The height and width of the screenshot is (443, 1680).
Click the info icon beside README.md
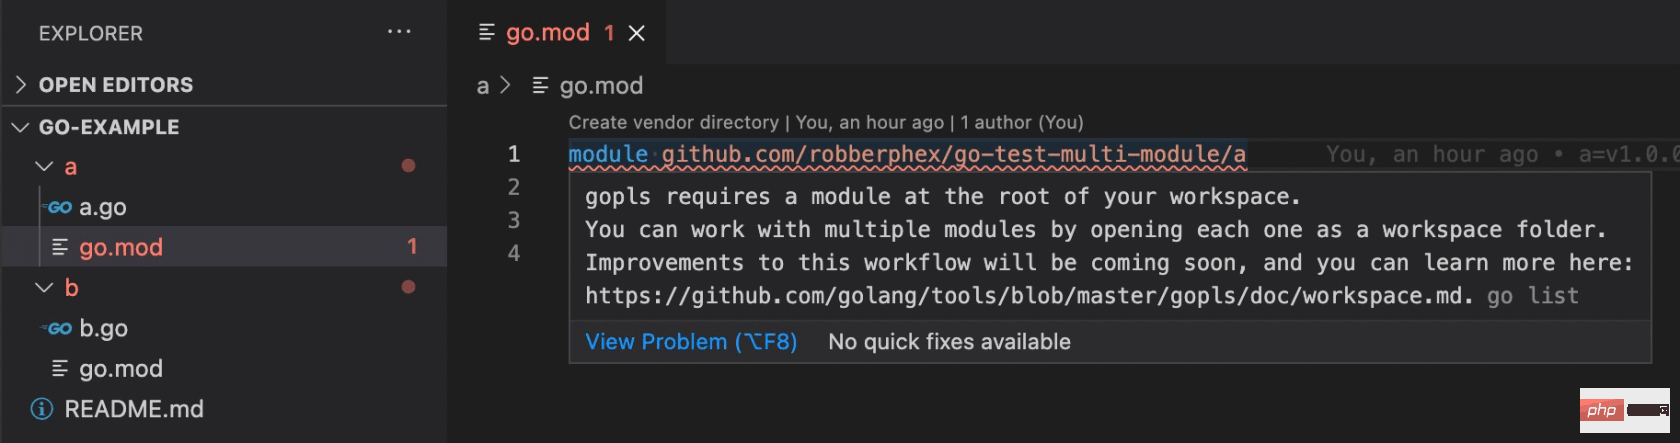pos(42,409)
